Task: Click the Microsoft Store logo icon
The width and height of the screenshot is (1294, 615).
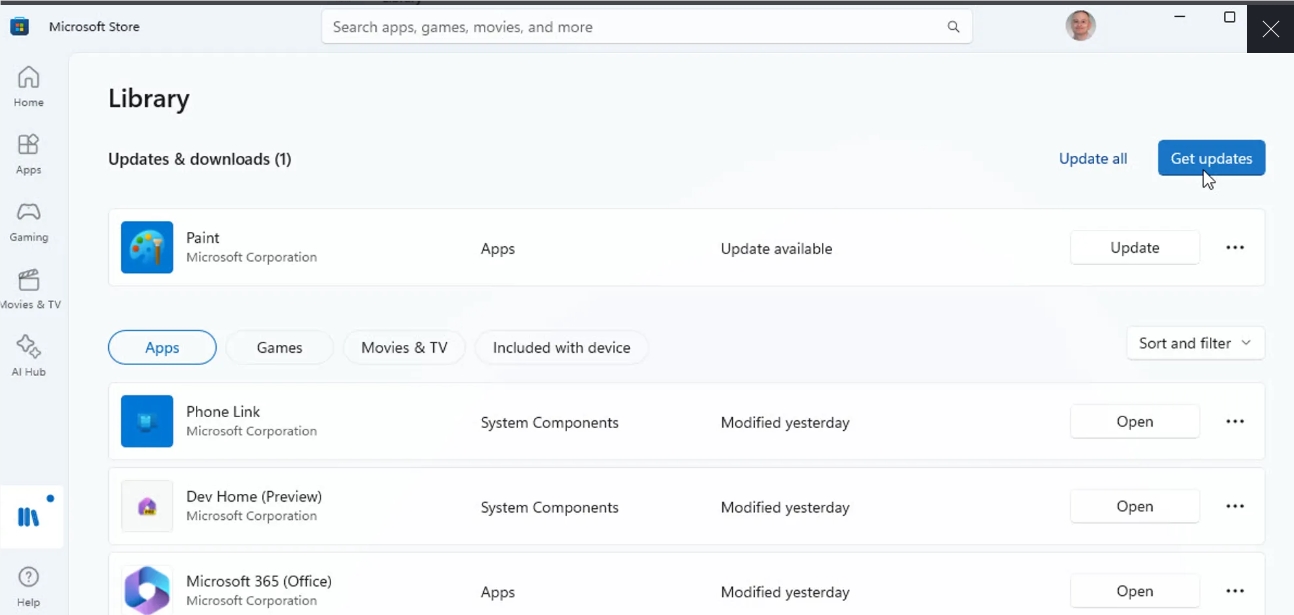Action: click(19, 27)
